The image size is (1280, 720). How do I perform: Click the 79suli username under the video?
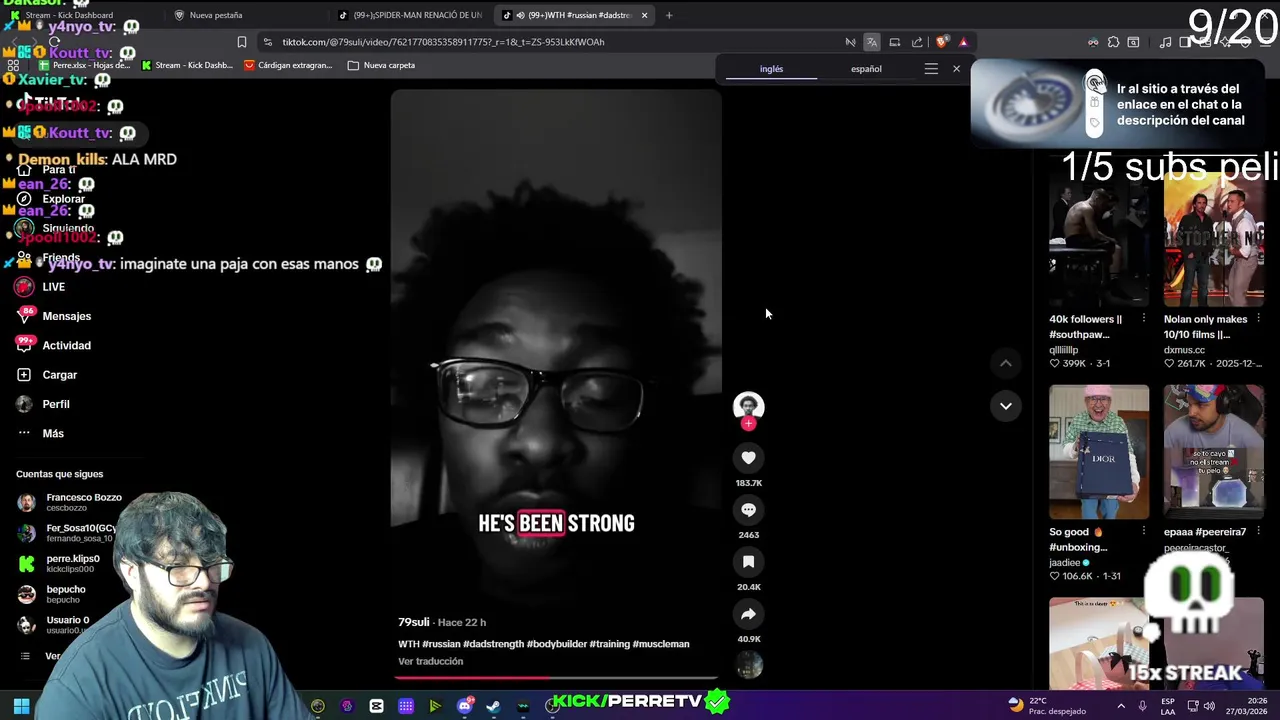414,622
